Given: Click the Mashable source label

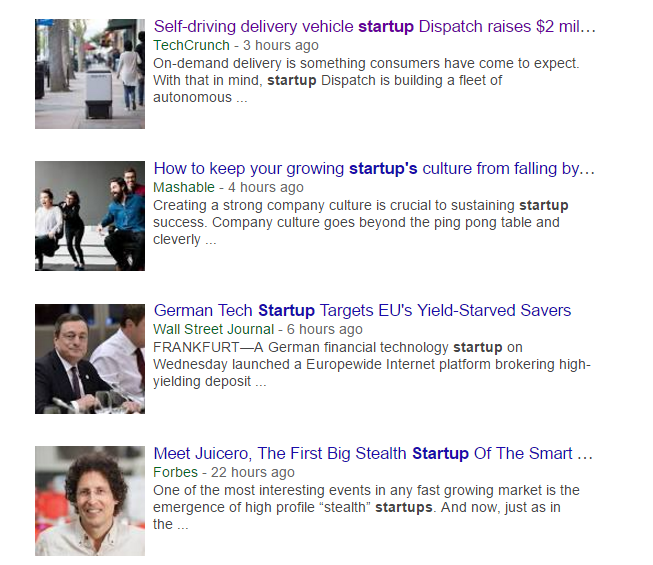Looking at the screenshot, I should pos(185,187).
